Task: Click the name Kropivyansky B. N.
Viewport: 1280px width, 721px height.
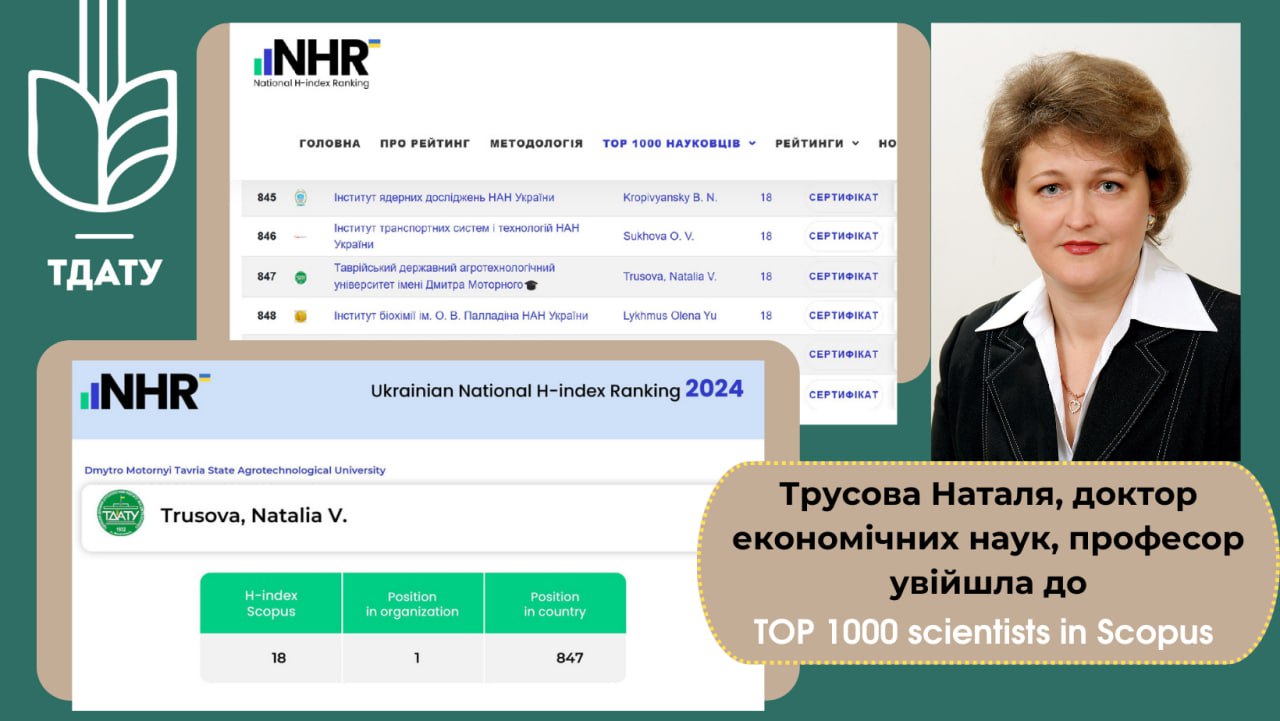Action: pos(670,198)
